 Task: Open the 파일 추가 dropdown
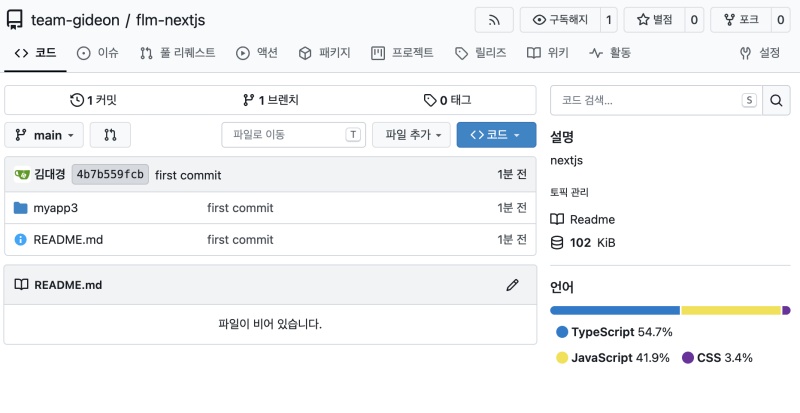tap(411, 135)
